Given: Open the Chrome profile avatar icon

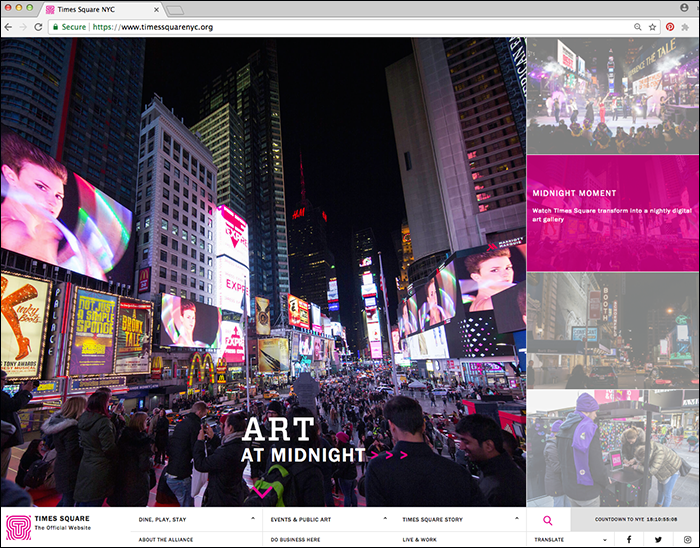Looking at the screenshot, I should tap(684, 8).
